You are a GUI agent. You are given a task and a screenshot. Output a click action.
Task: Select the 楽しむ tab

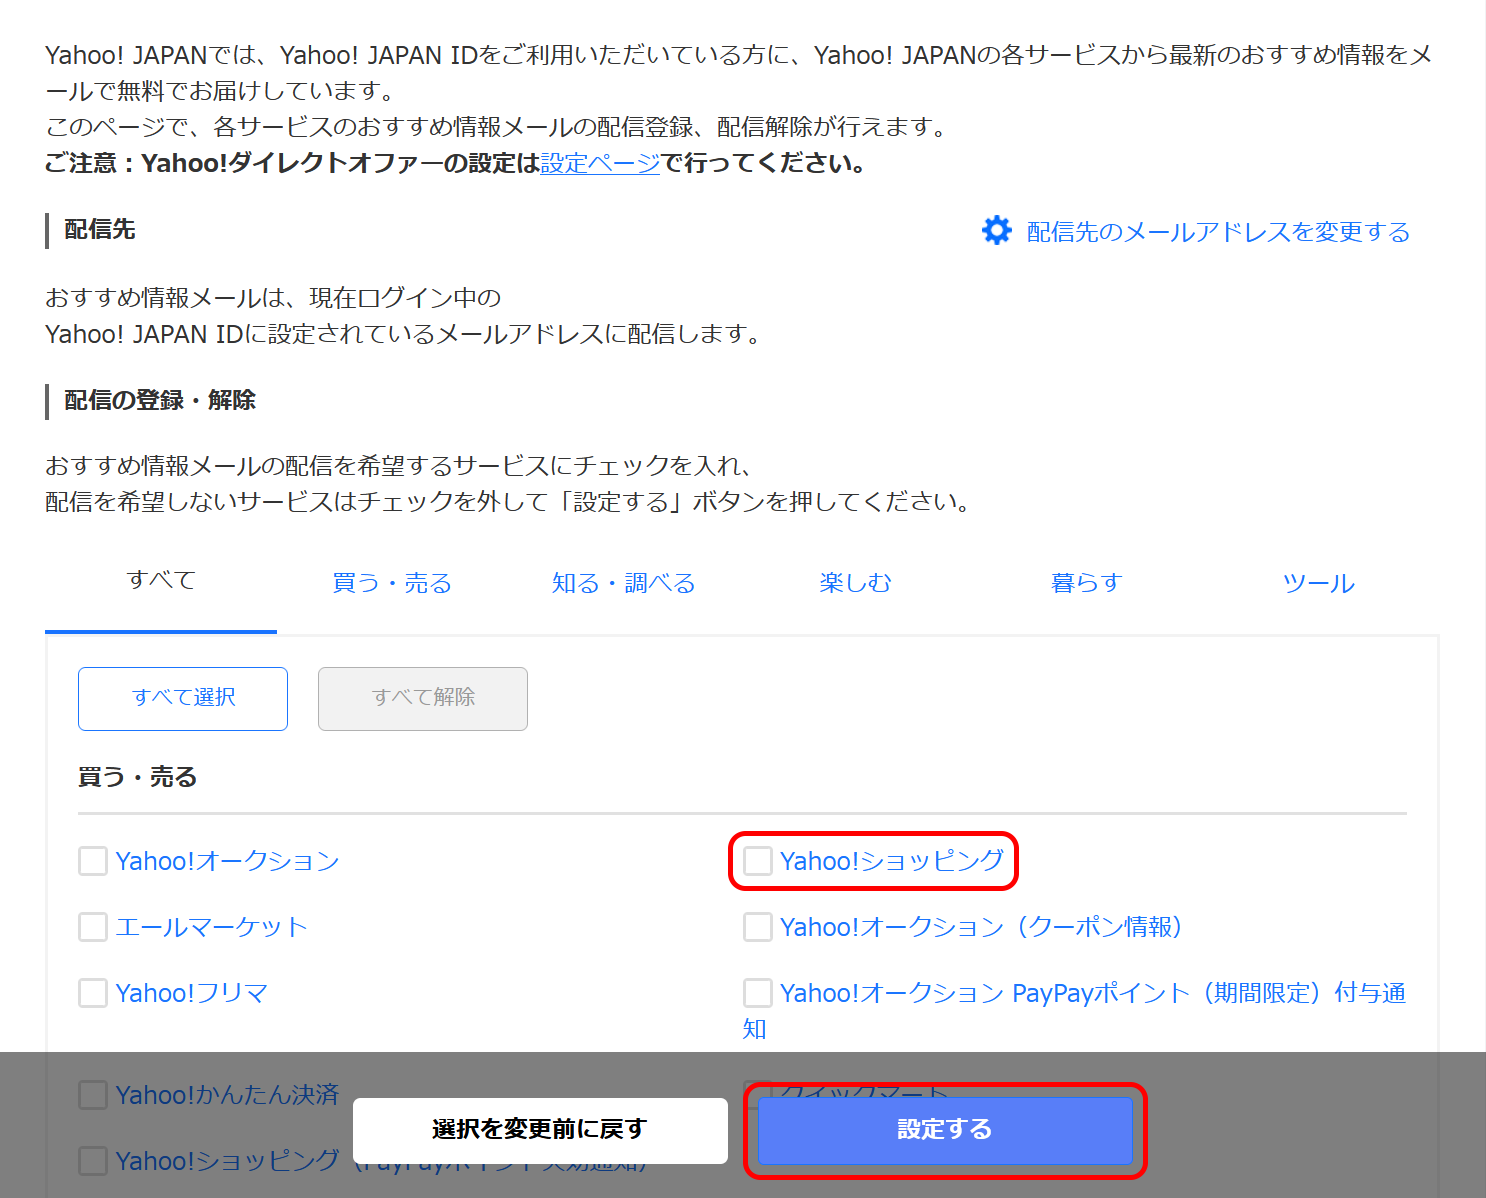[x=855, y=583]
